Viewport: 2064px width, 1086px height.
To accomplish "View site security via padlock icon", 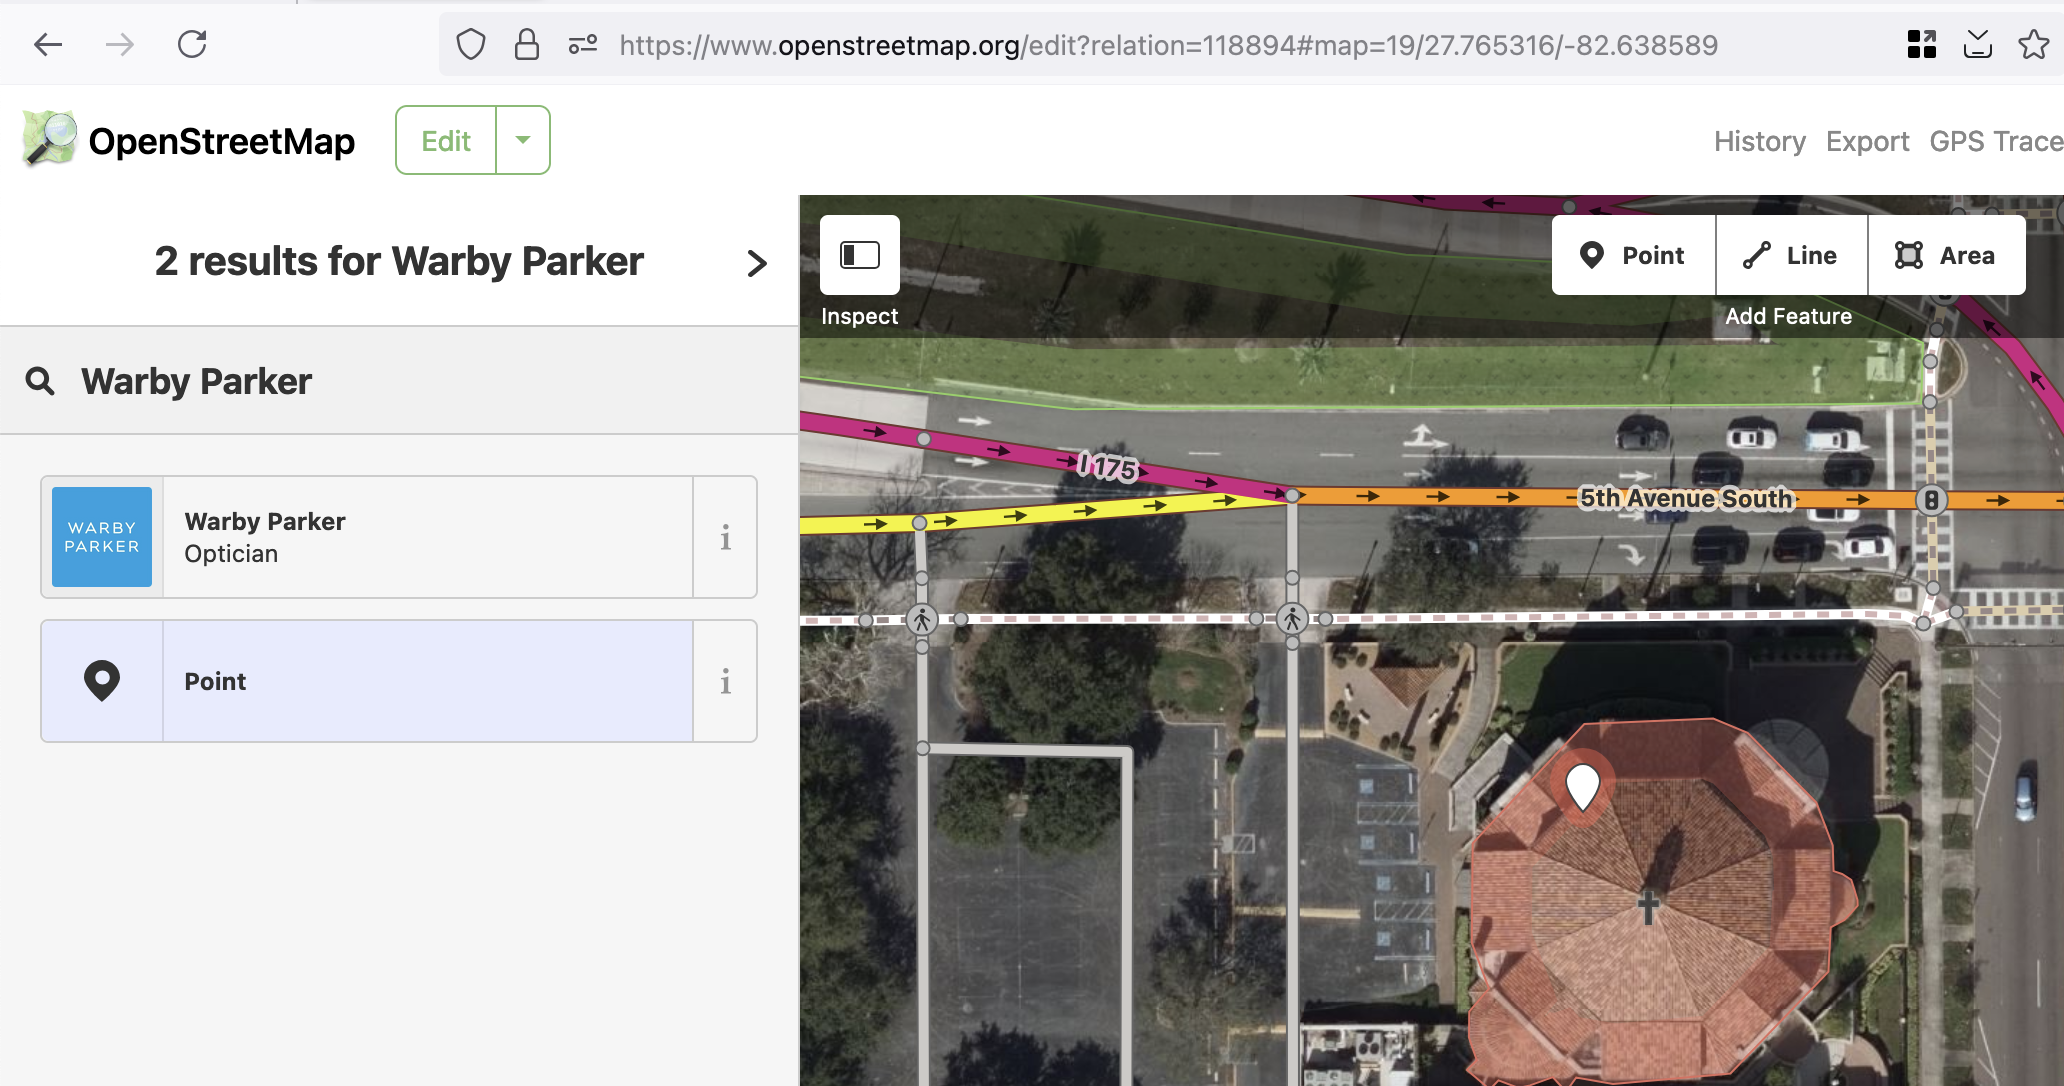I will click(527, 45).
